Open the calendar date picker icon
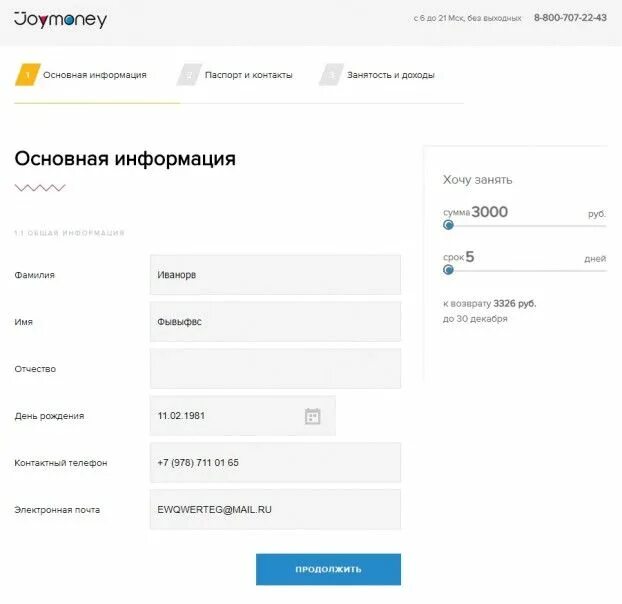Screen dimensions: 622x604 [x=313, y=416]
